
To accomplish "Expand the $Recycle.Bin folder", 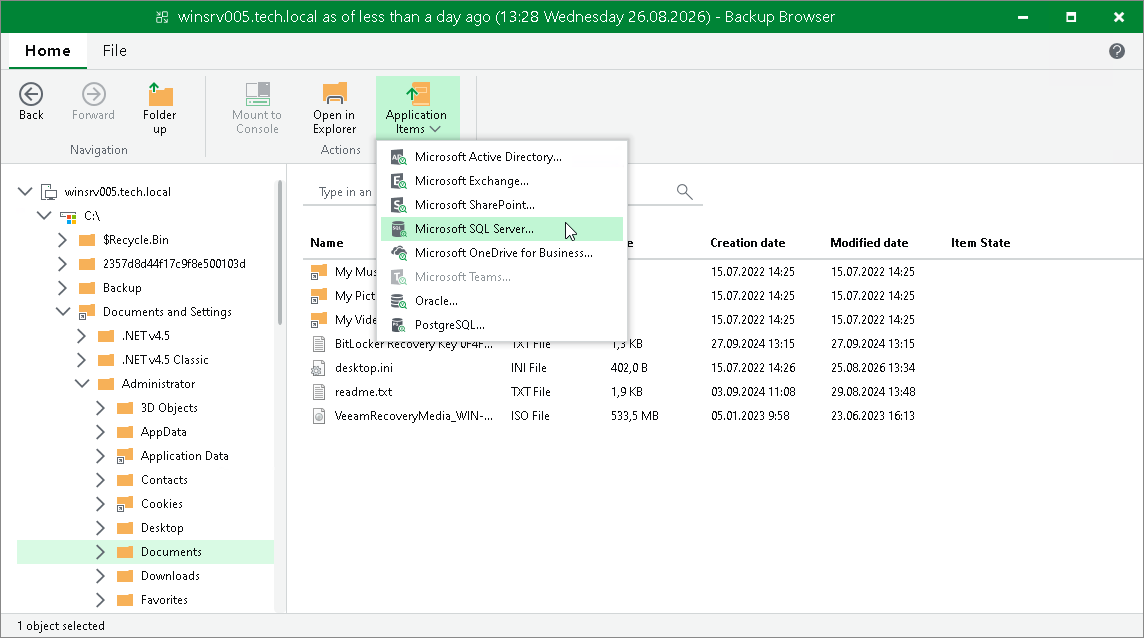I will 63,240.
